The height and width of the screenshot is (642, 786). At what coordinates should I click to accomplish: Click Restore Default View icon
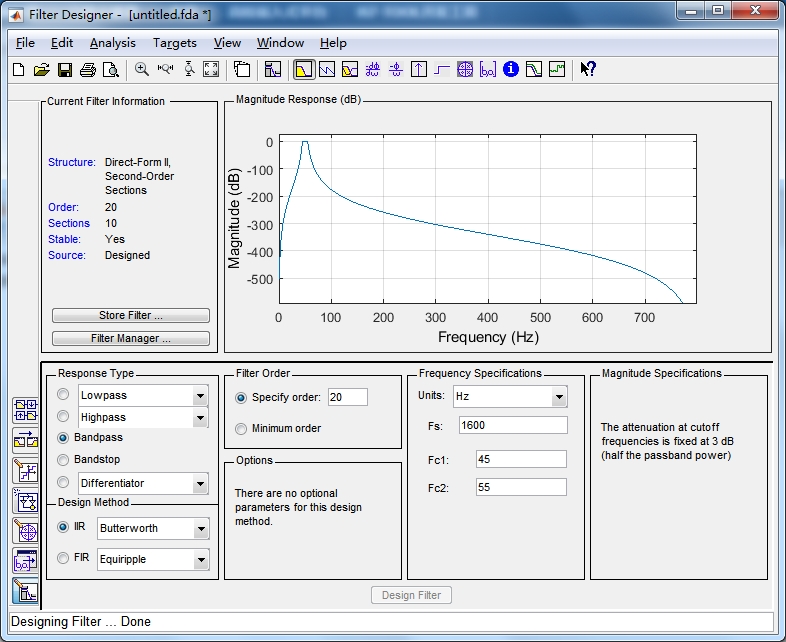211,70
